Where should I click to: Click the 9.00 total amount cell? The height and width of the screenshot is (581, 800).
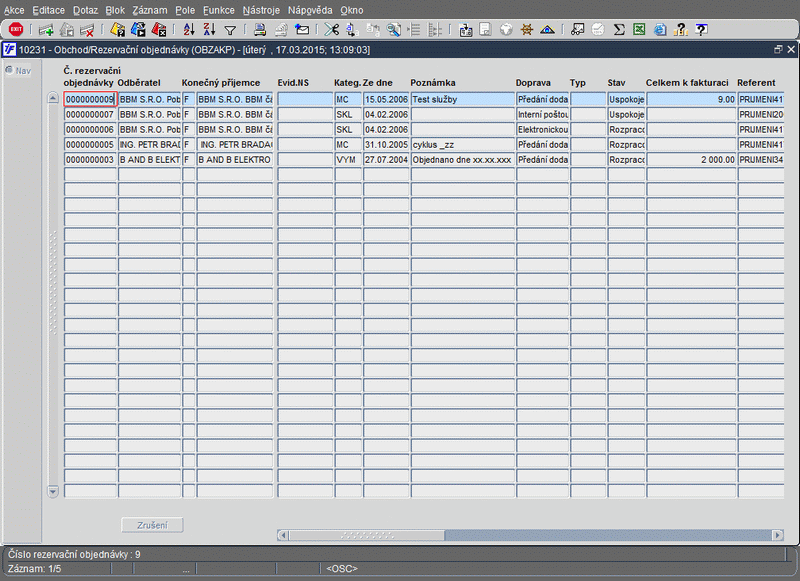[x=691, y=99]
